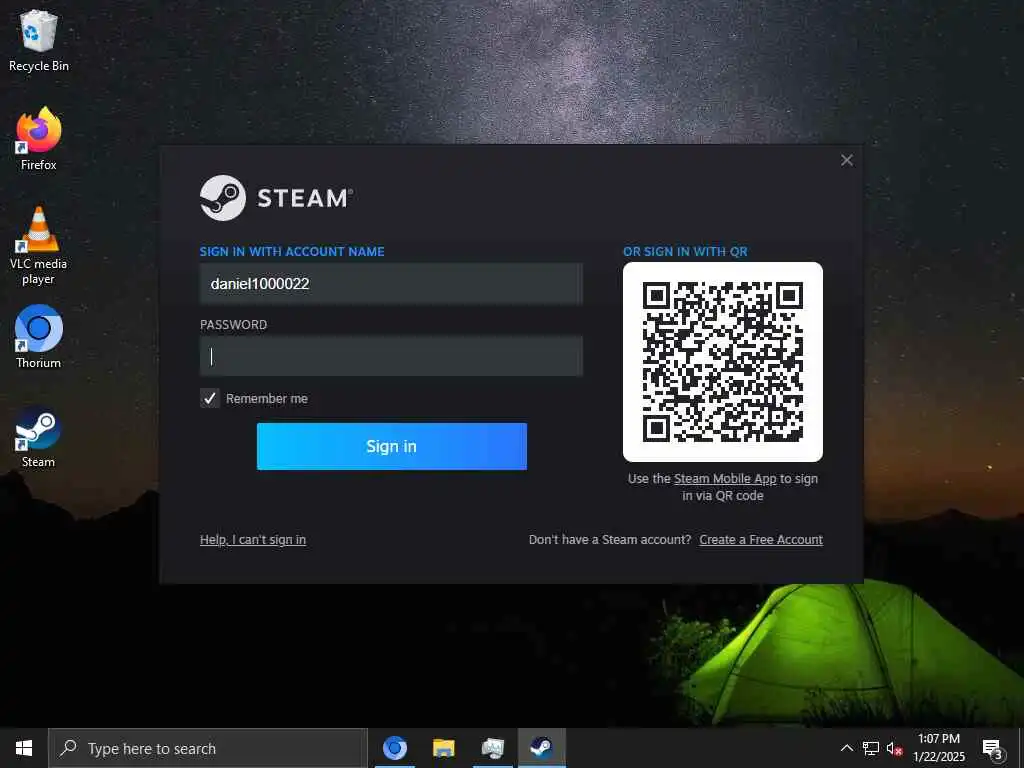The width and height of the screenshot is (1024, 768).
Task: Focus the account name input field
Action: (x=391, y=283)
